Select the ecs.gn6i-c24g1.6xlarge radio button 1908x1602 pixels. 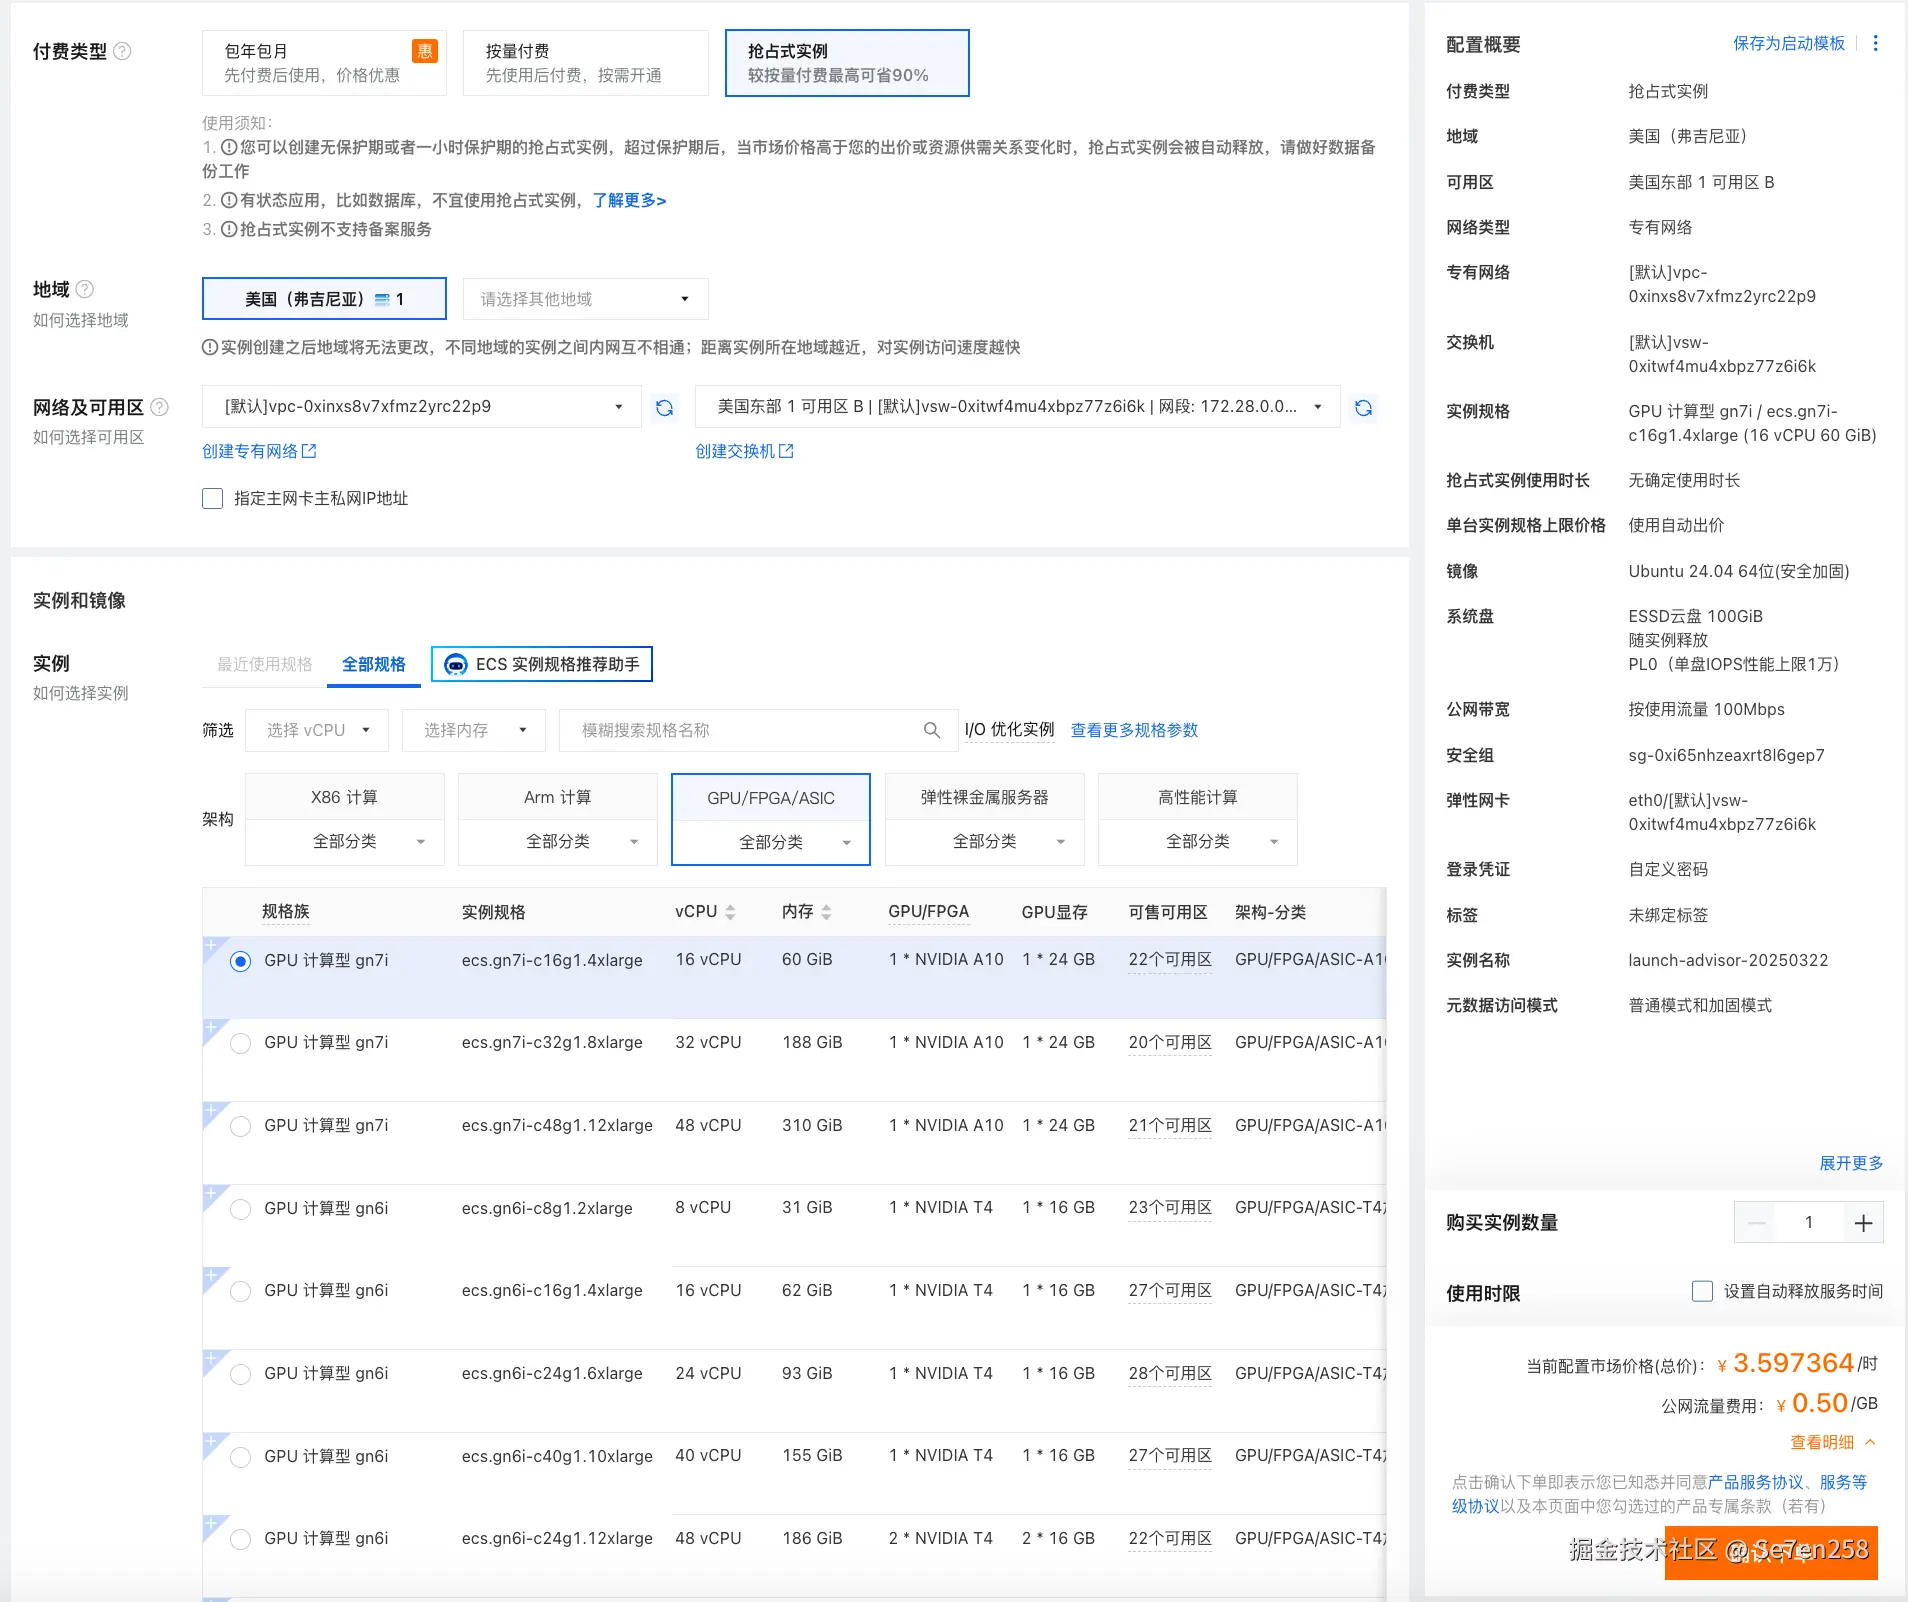pos(240,1374)
